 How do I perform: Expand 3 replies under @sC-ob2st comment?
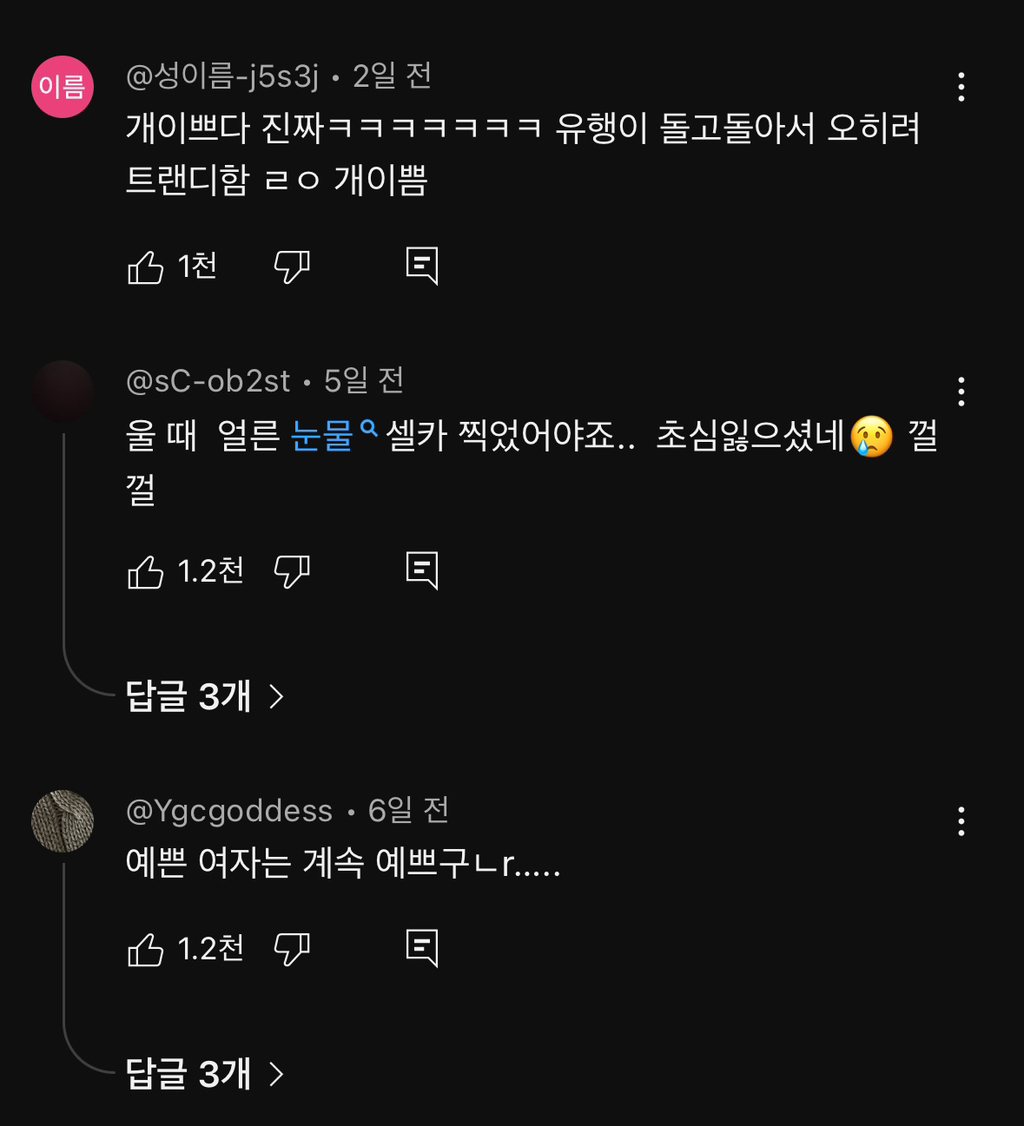point(204,696)
